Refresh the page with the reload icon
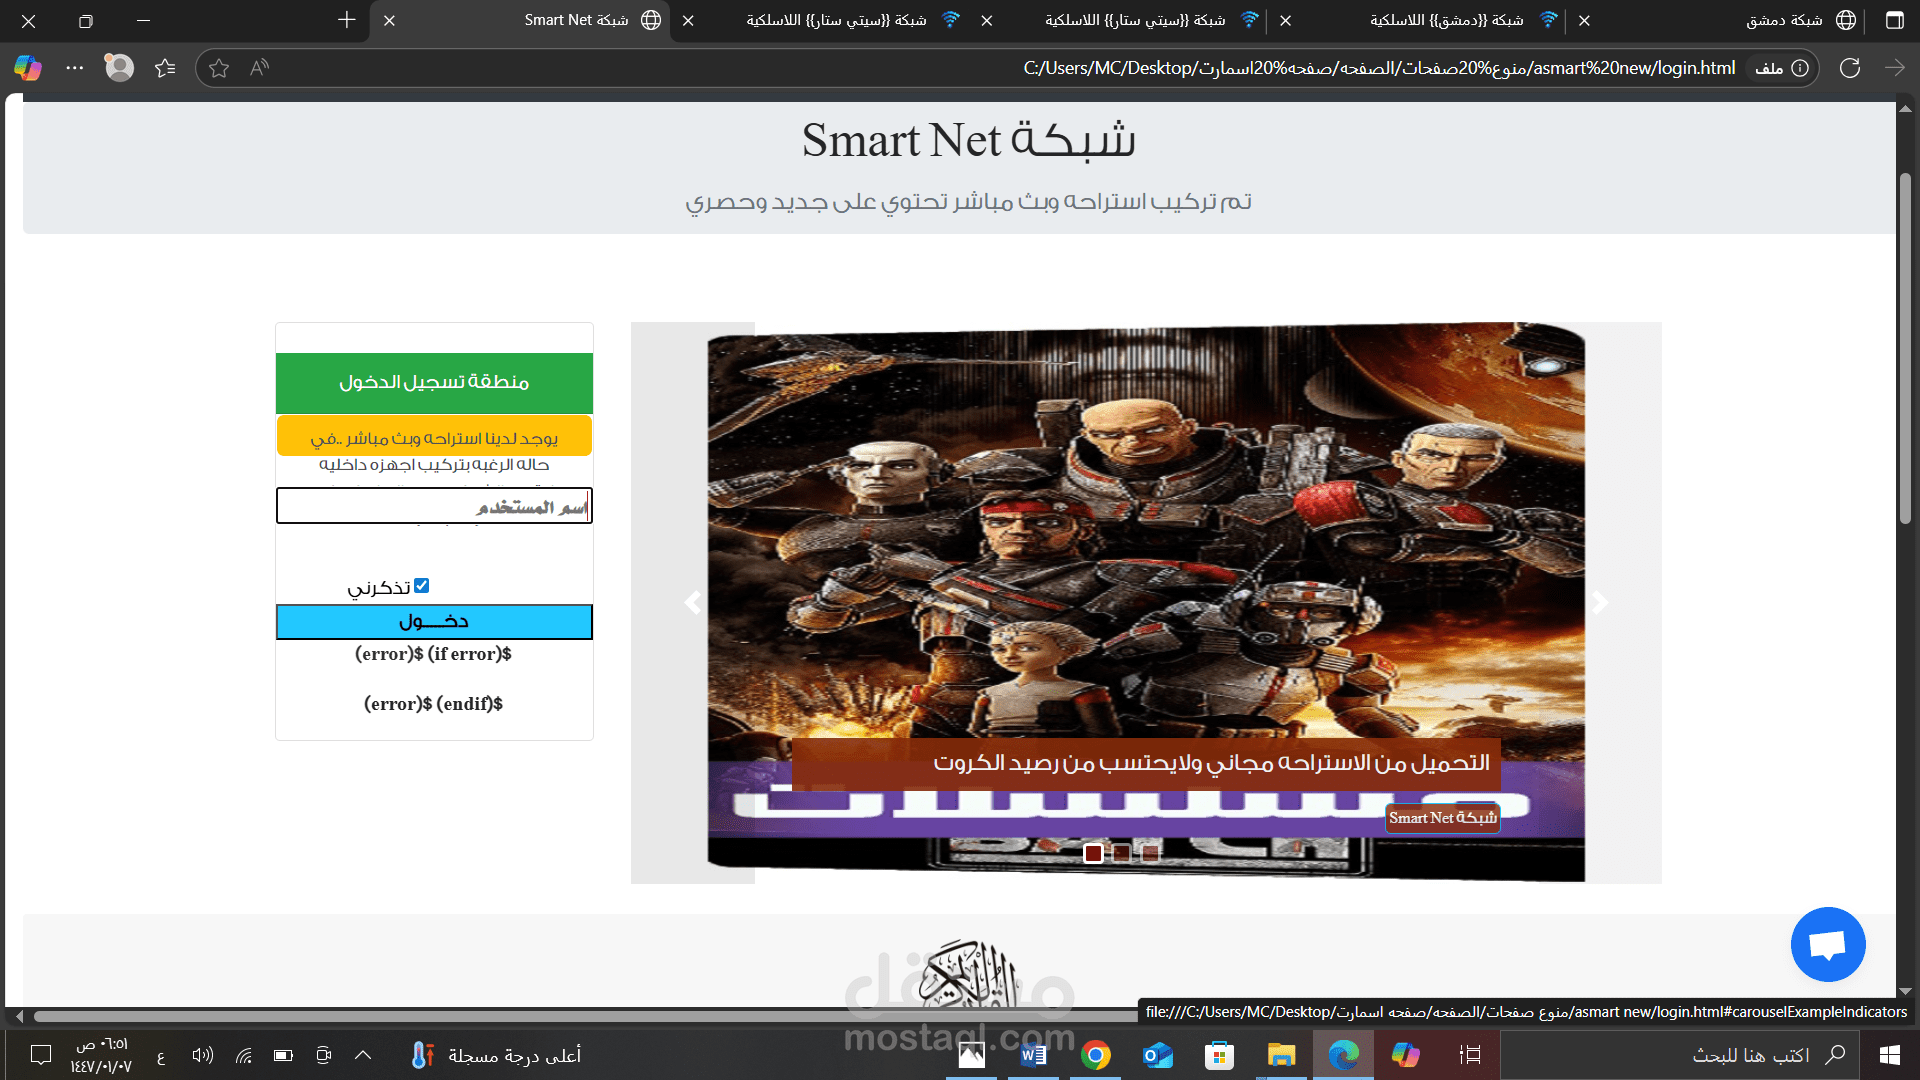The height and width of the screenshot is (1080, 1920). click(1850, 68)
